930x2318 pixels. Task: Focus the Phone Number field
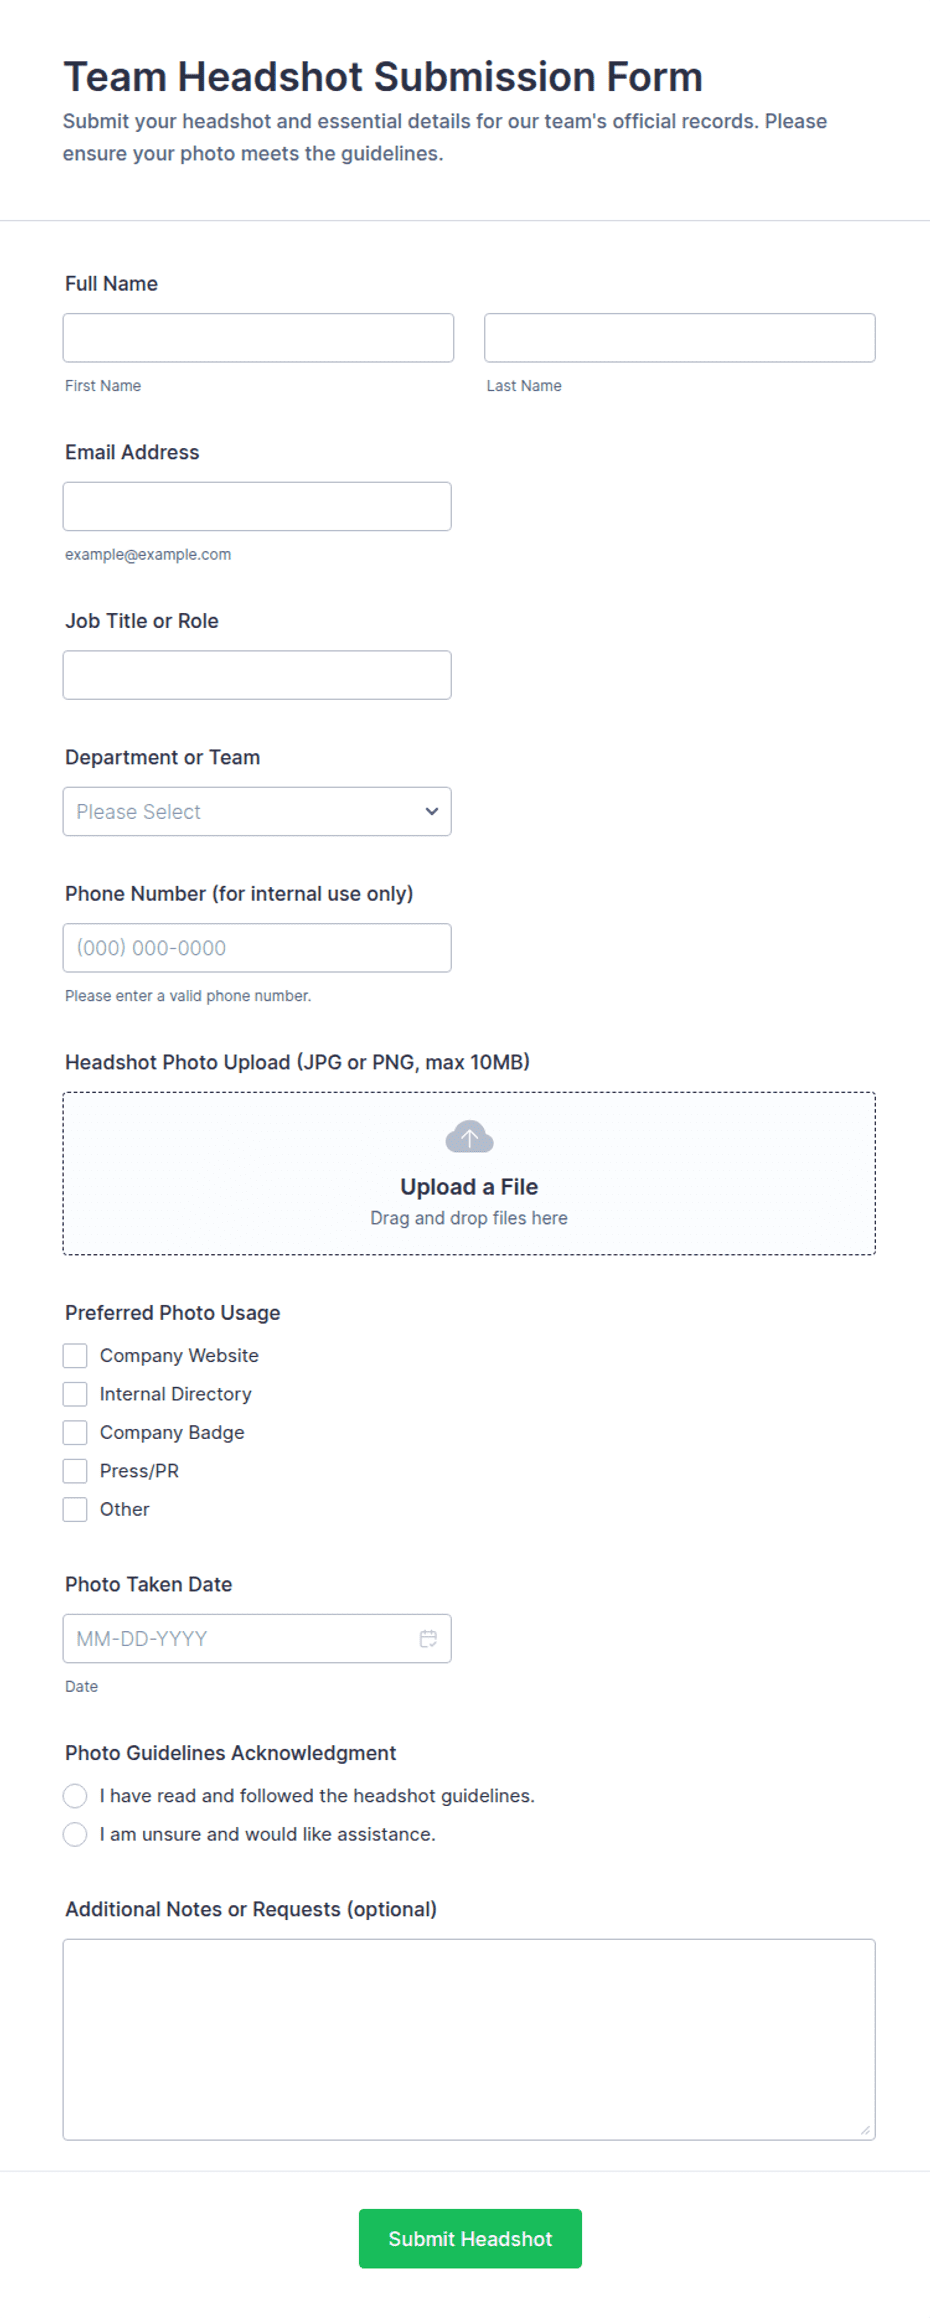coord(257,948)
